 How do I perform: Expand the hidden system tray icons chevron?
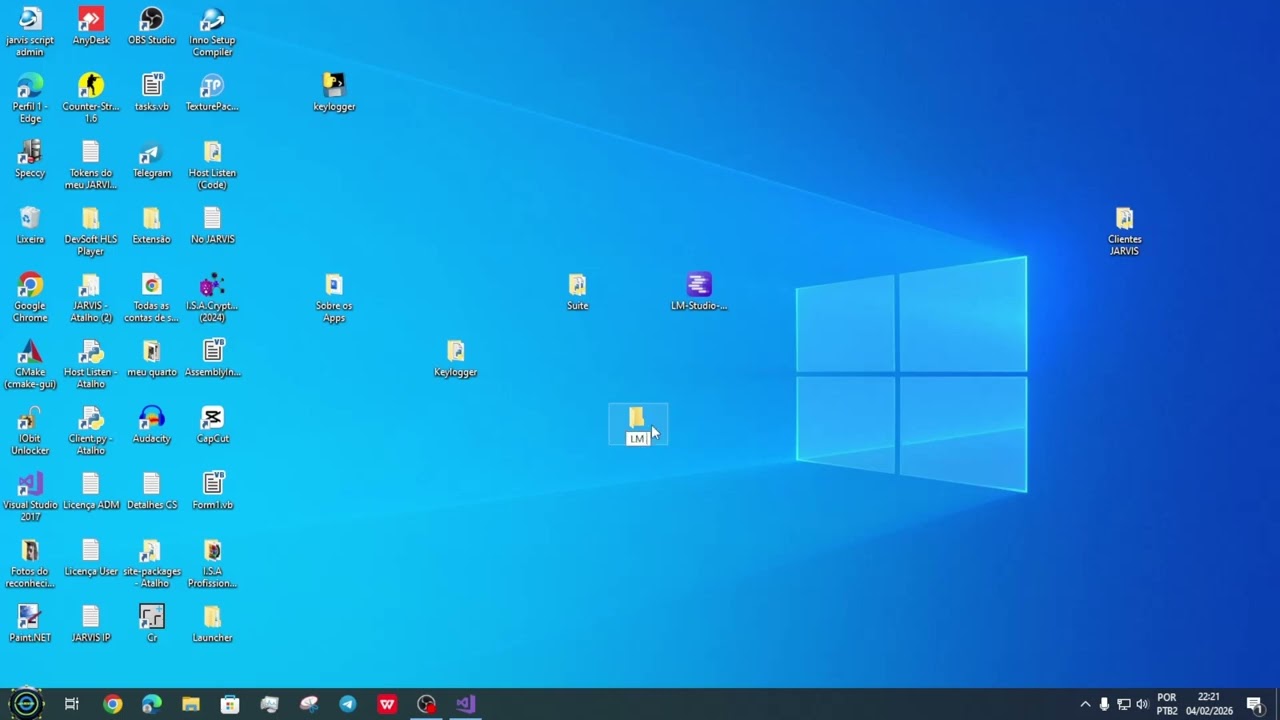click(1085, 704)
